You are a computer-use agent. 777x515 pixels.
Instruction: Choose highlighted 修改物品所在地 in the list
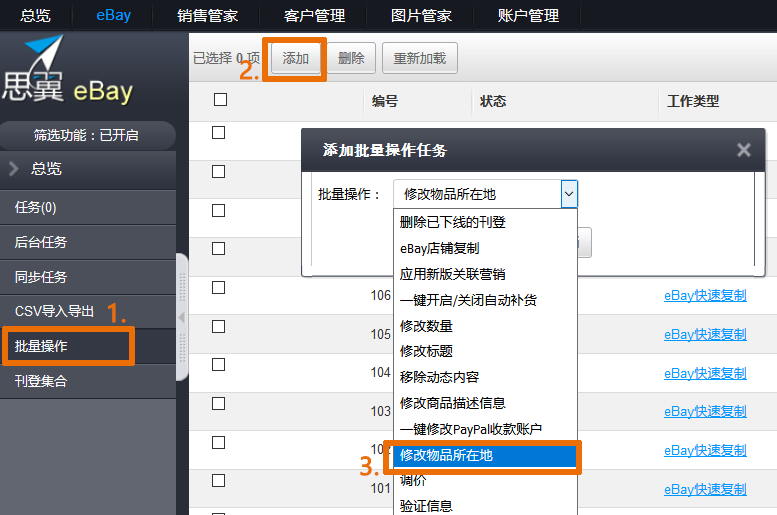click(x=485, y=456)
